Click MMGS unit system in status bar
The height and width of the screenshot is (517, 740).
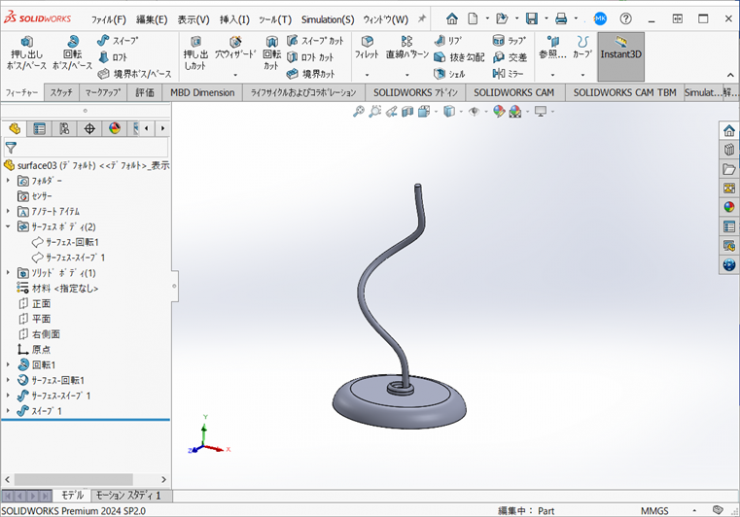(655, 510)
